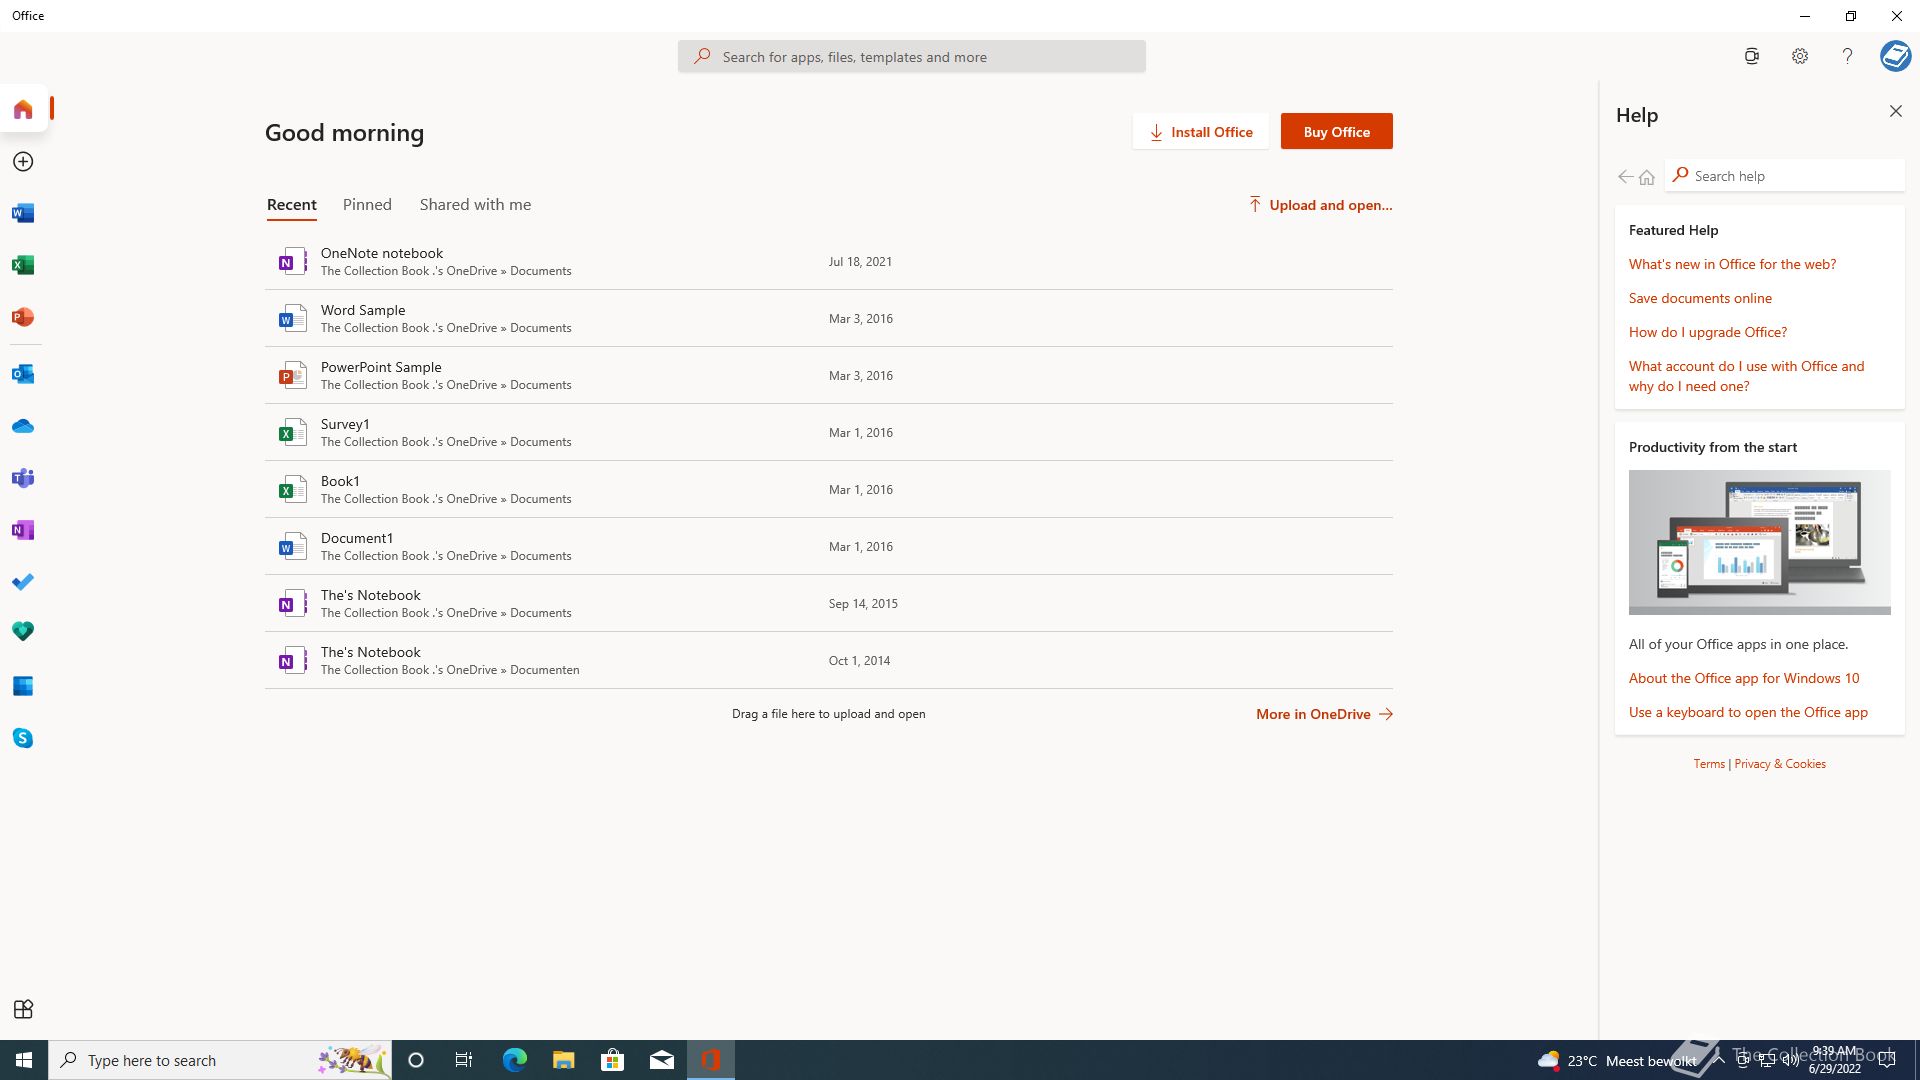
Task: Open the account profile picture
Action: coord(1895,56)
